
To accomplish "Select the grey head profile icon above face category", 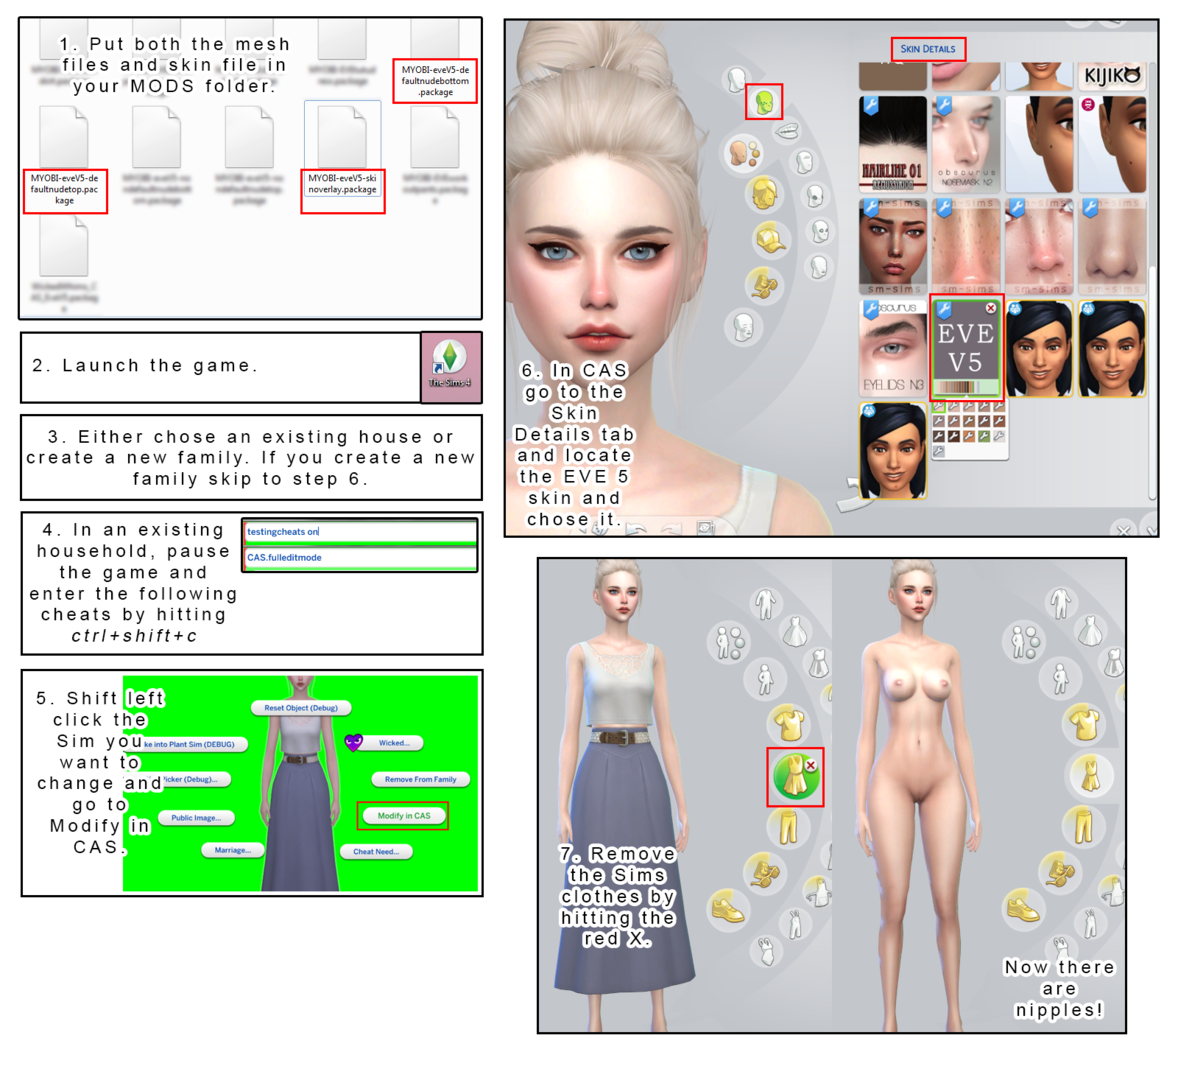I will click(x=738, y=79).
